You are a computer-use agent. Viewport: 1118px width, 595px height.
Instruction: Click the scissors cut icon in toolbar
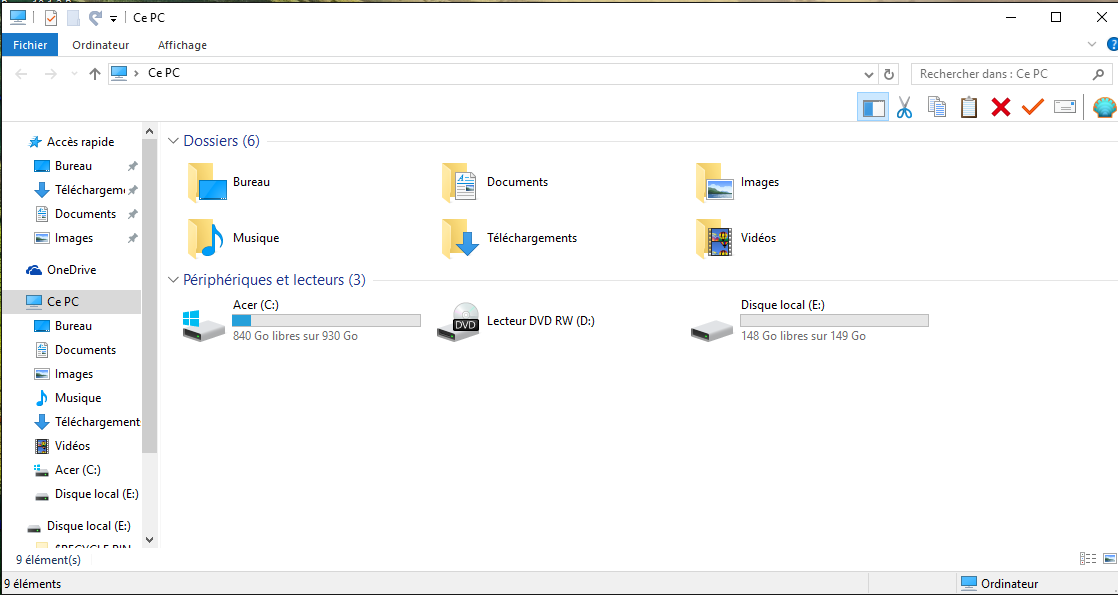(x=905, y=108)
